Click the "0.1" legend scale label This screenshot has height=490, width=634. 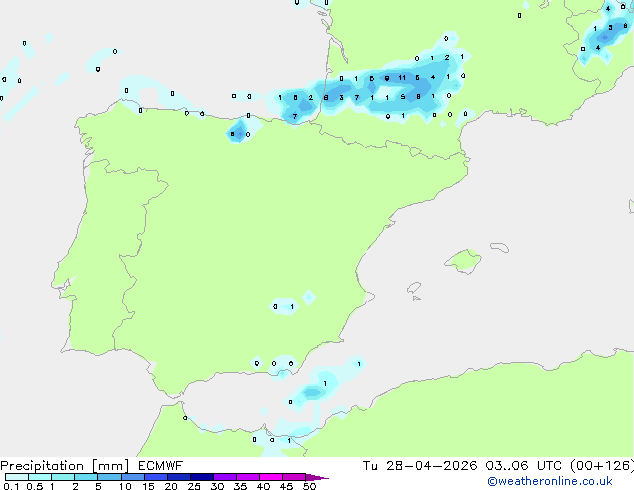pyautogui.click(x=11, y=486)
